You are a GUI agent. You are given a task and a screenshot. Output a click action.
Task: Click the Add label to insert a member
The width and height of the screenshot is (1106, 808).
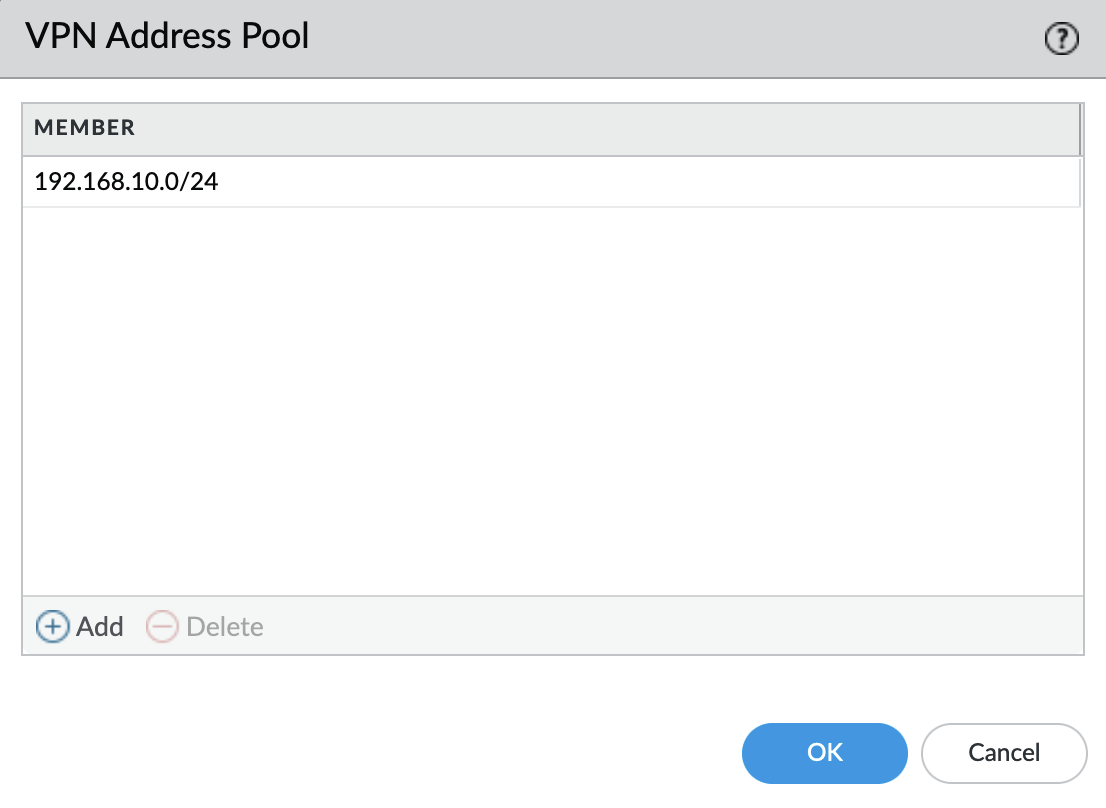pyautogui.click(x=99, y=627)
